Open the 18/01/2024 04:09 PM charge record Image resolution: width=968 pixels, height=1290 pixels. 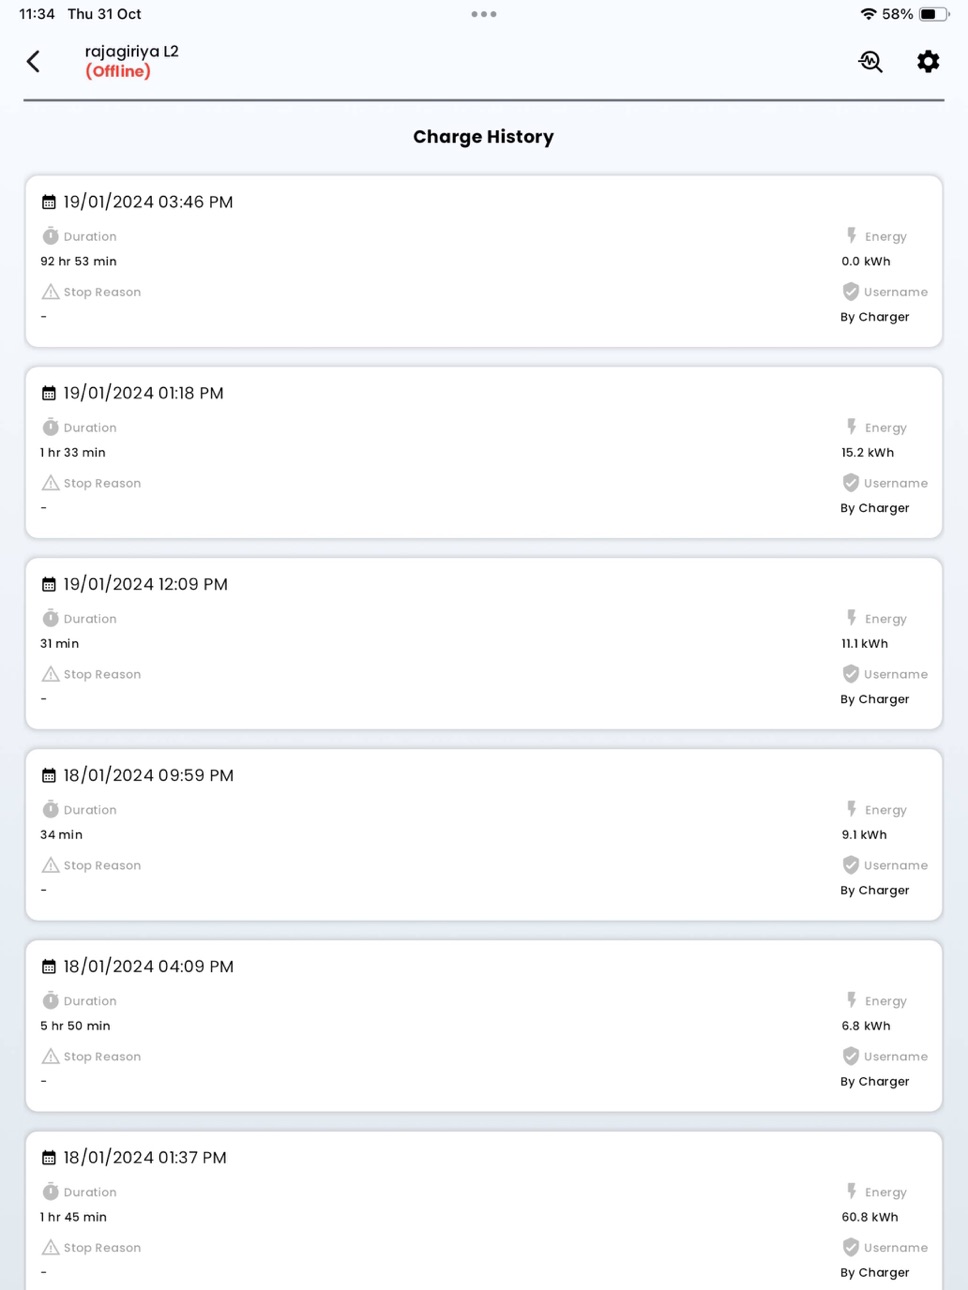(484, 1025)
